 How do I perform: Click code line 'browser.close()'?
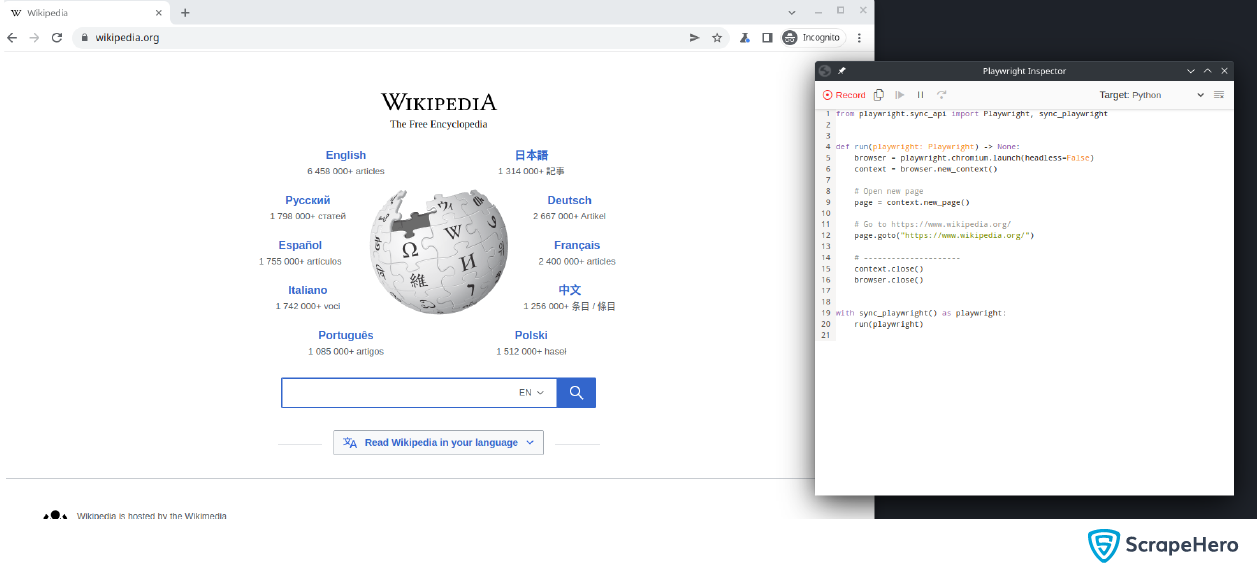889,280
